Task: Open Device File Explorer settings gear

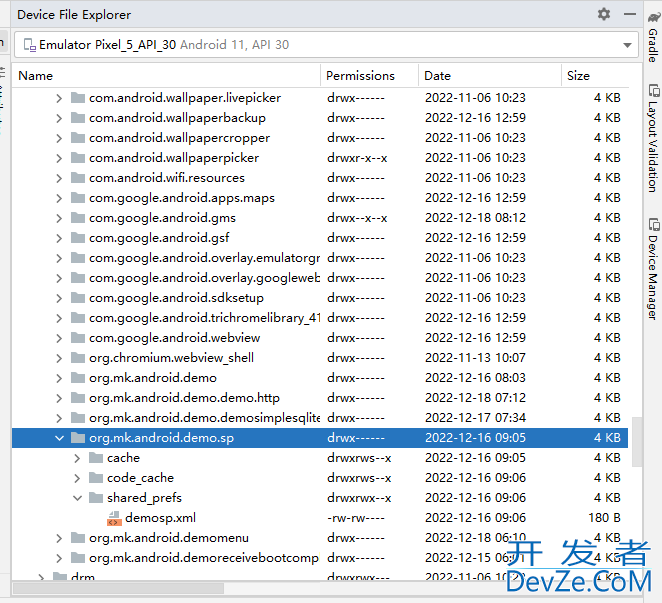Action: [x=604, y=14]
